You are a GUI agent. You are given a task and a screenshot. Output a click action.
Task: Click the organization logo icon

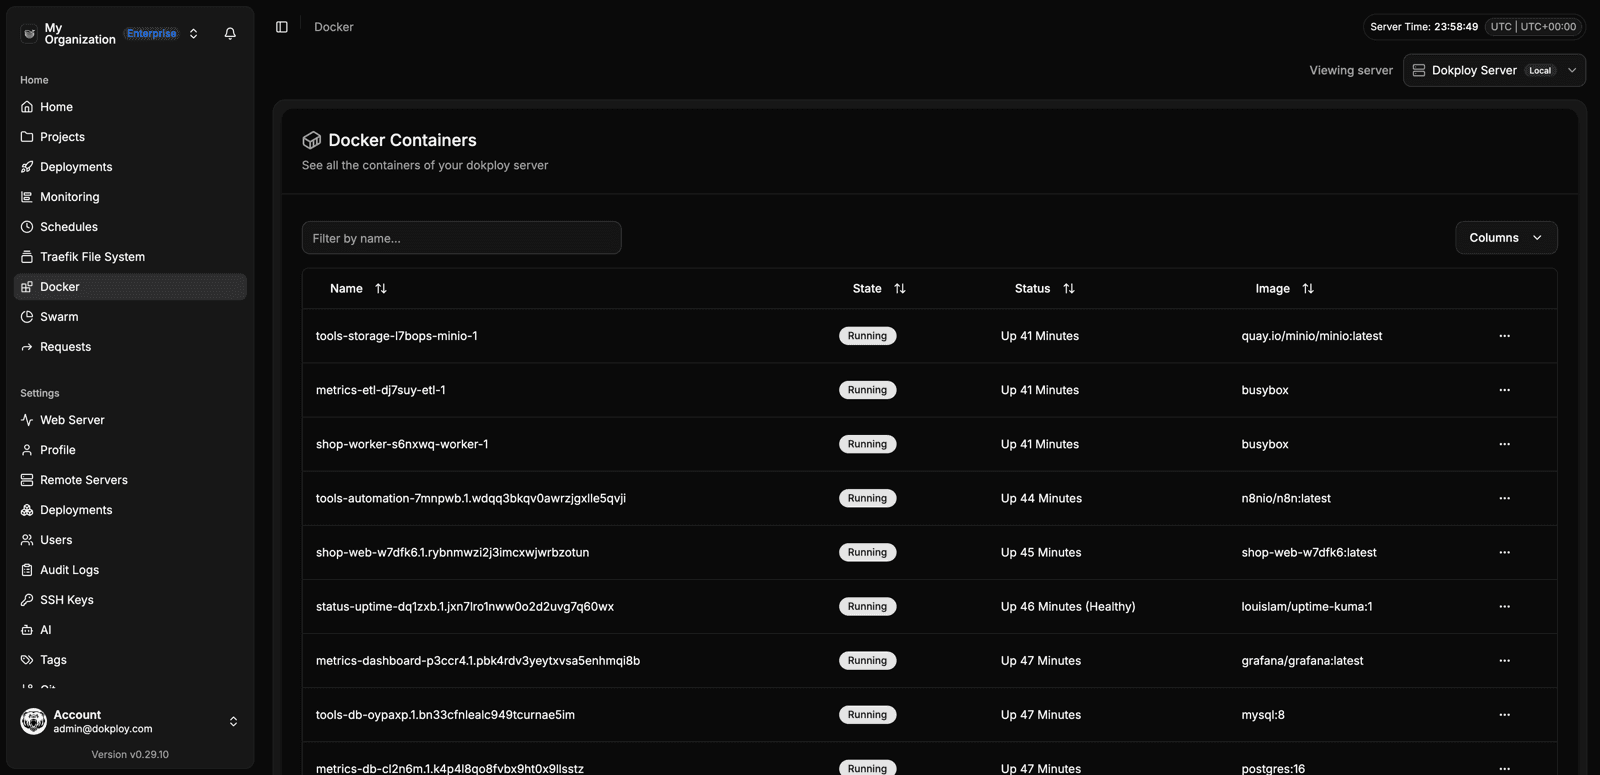click(29, 34)
